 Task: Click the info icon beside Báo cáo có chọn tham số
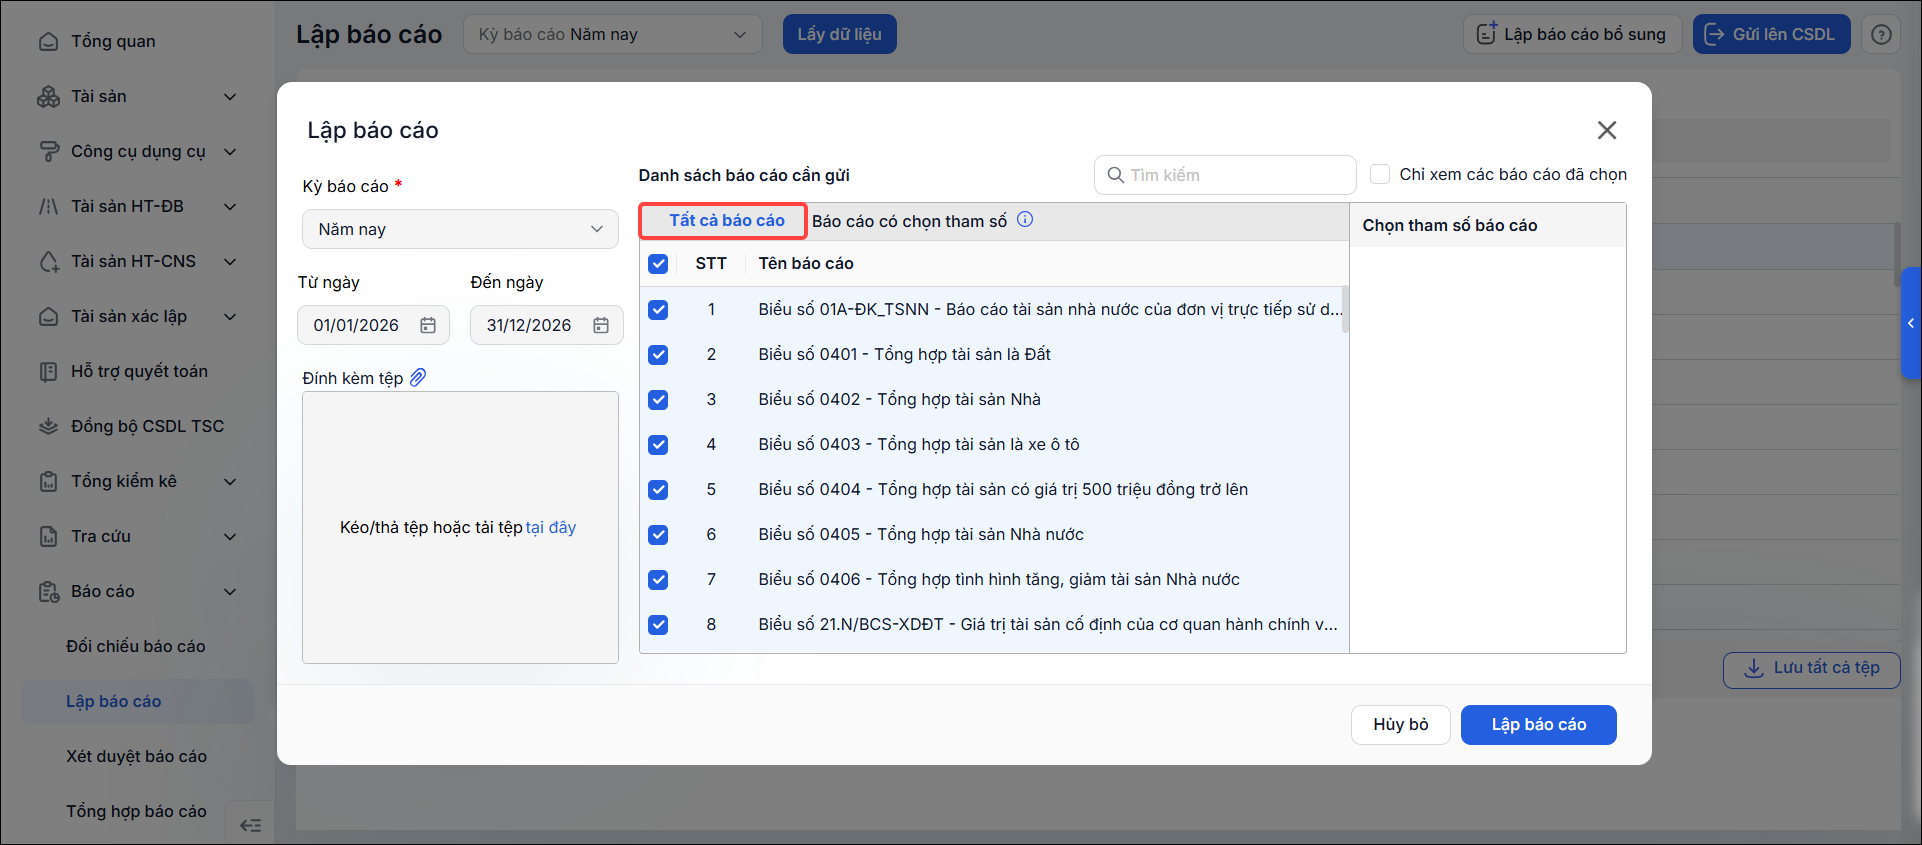tap(1025, 220)
